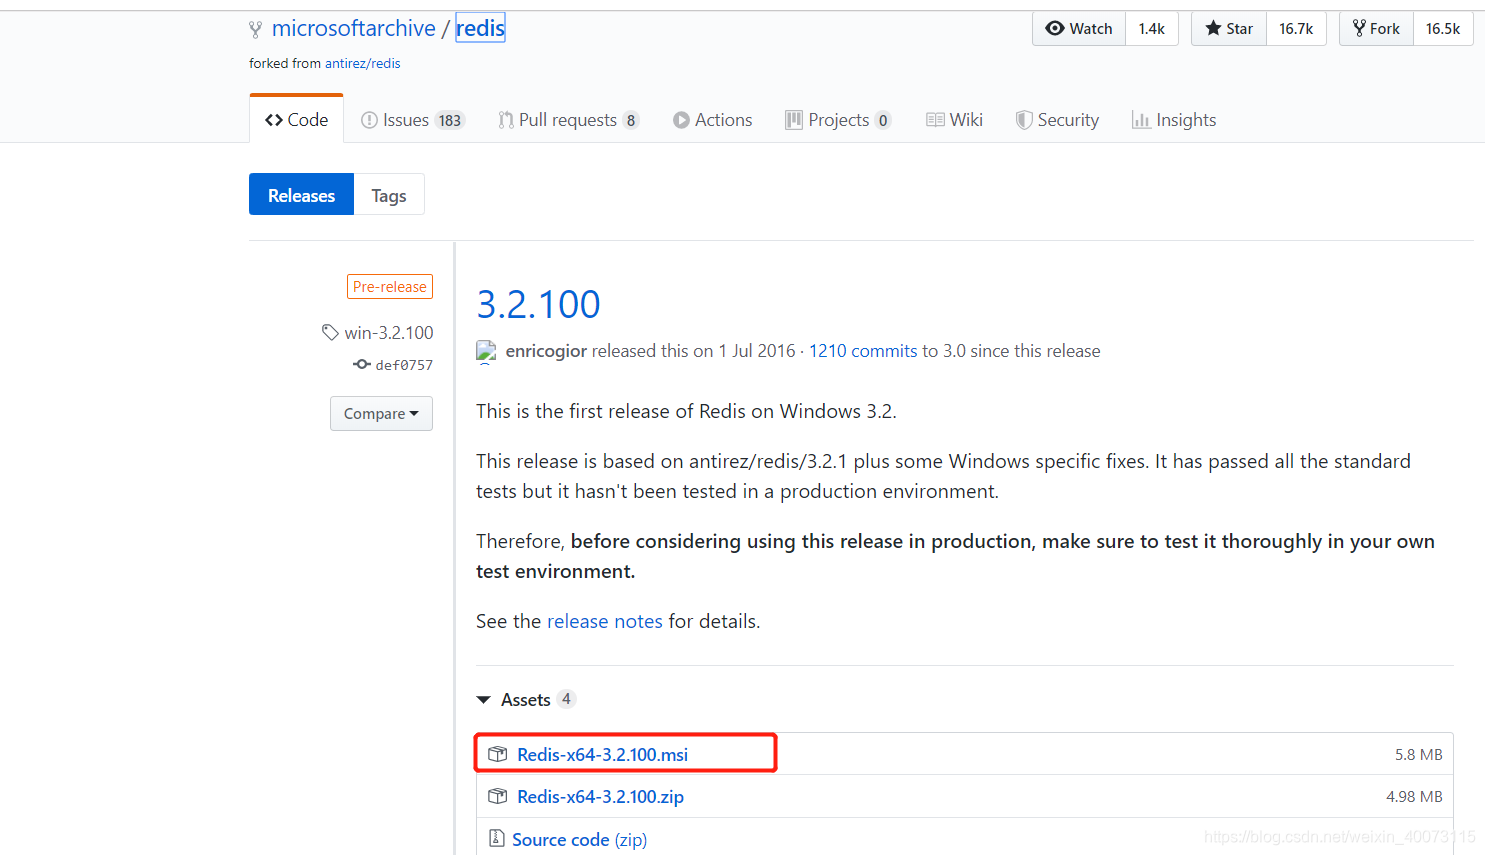The width and height of the screenshot is (1485, 855).
Task: Click the tag icon next to win-3.2.100
Action: click(x=330, y=332)
